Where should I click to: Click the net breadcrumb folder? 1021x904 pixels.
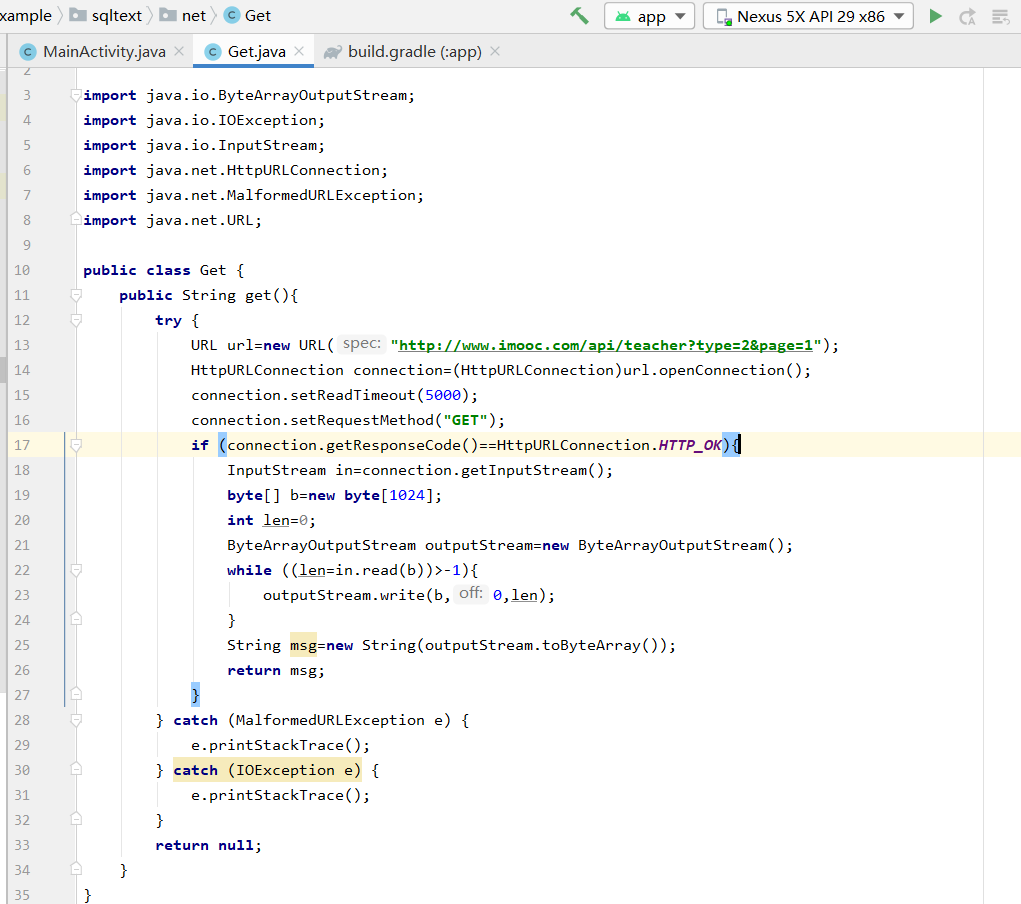point(182,16)
